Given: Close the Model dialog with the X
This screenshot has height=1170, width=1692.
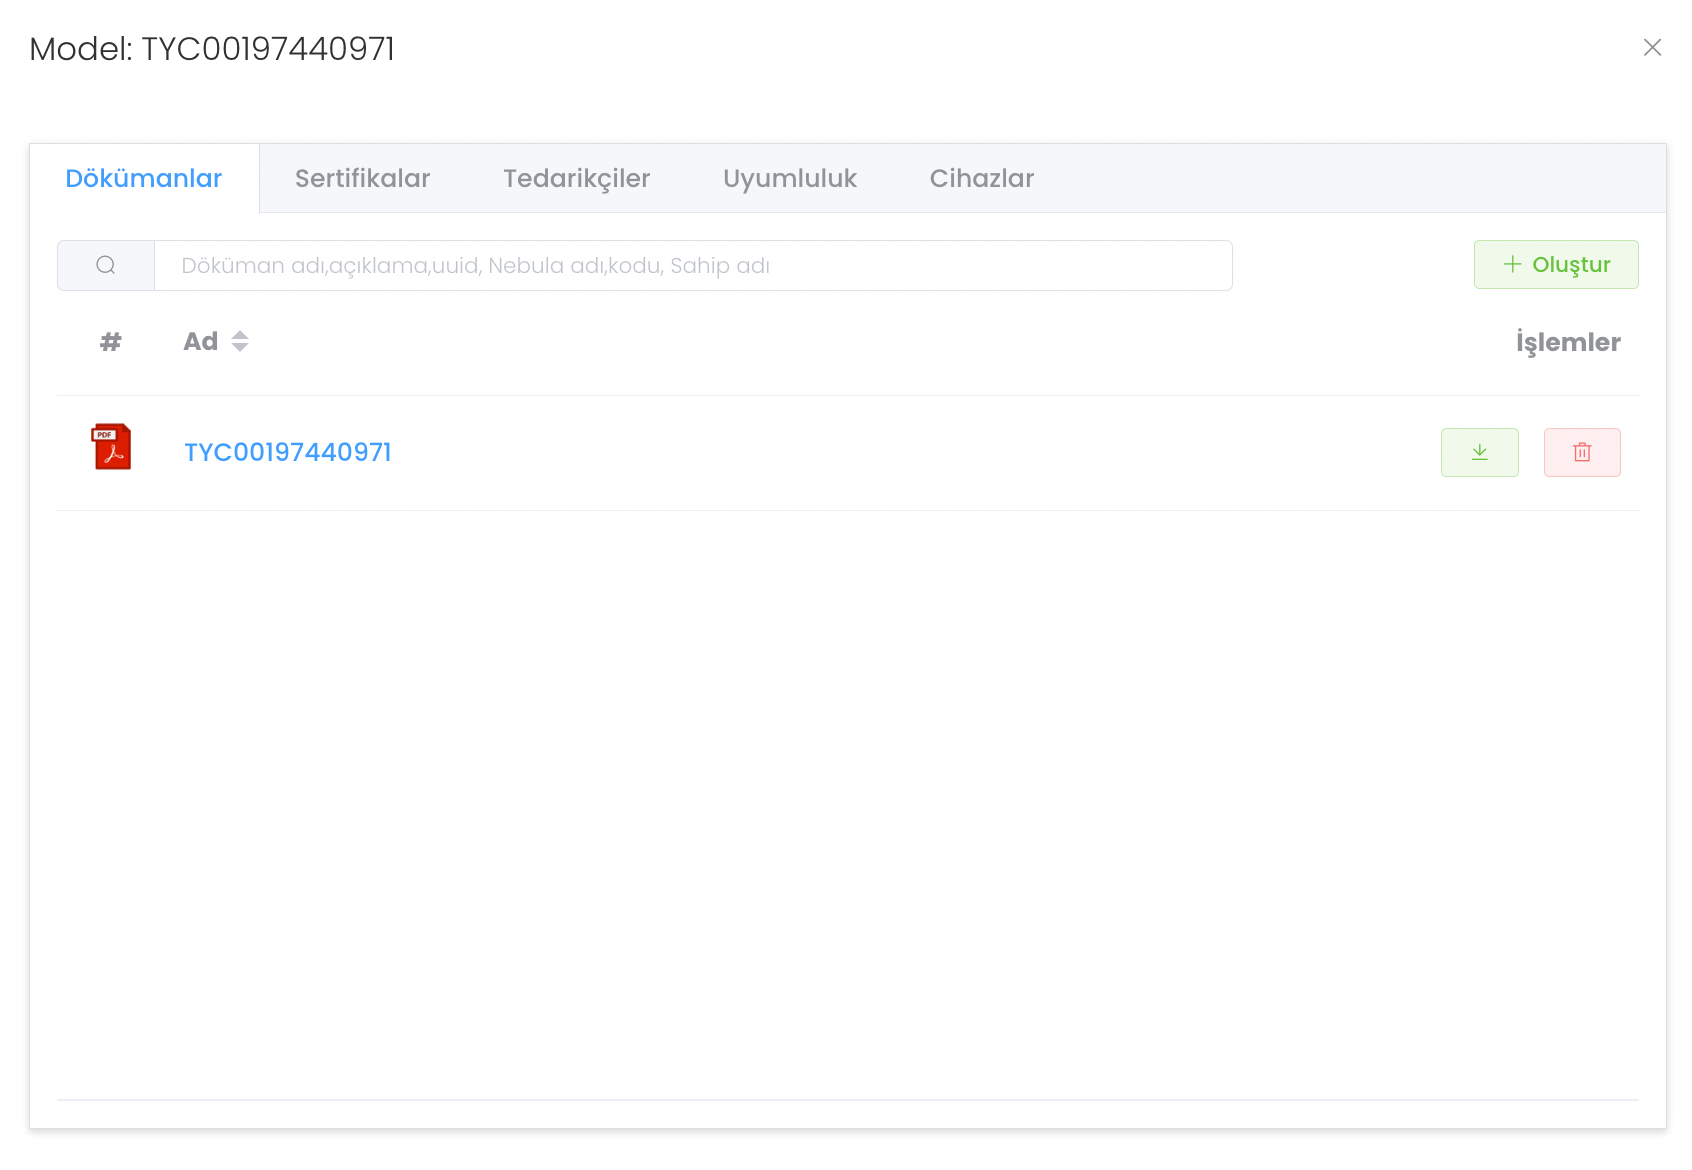Looking at the screenshot, I should (1652, 48).
